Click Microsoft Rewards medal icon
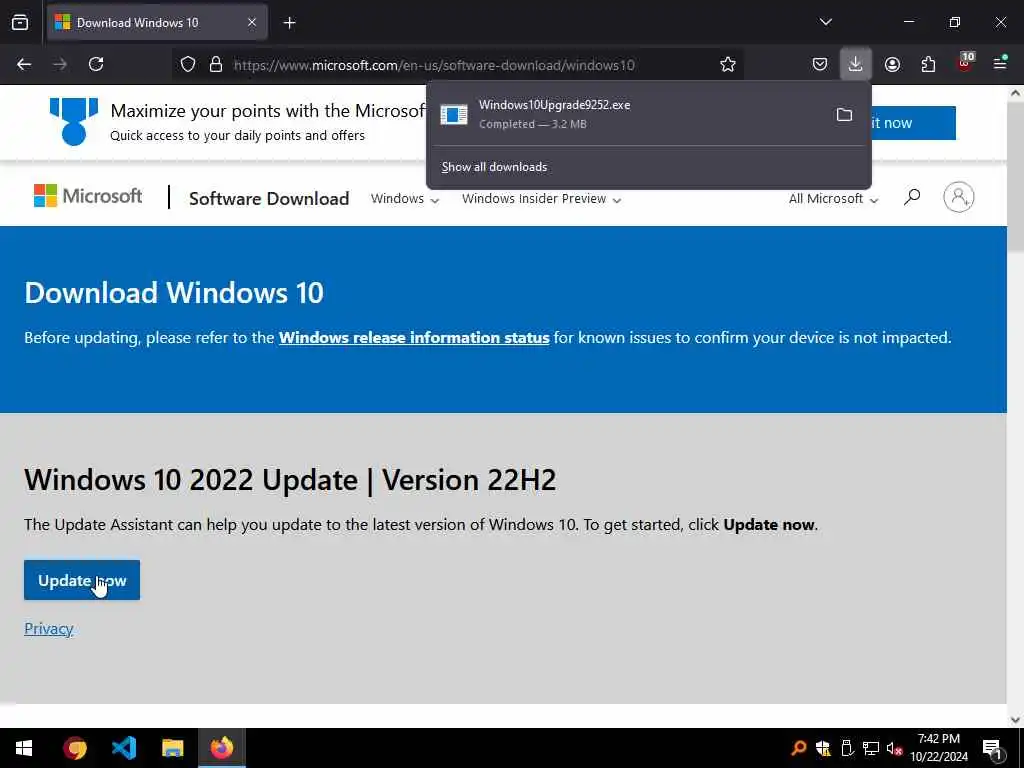Screen dimensions: 1024x768 tap(74, 121)
